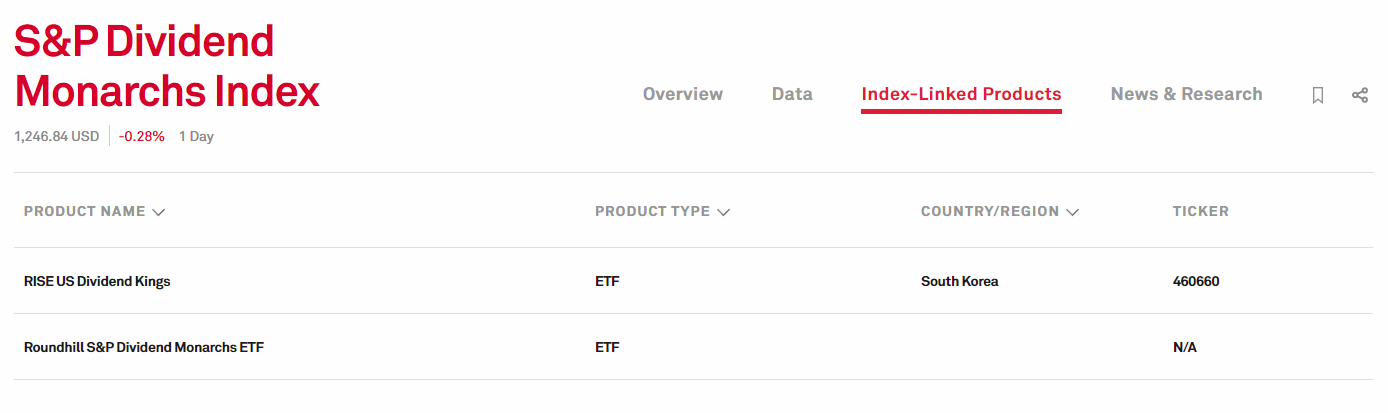Click ETF type in RISE row
The width and height of the screenshot is (1388, 413).
[607, 281]
